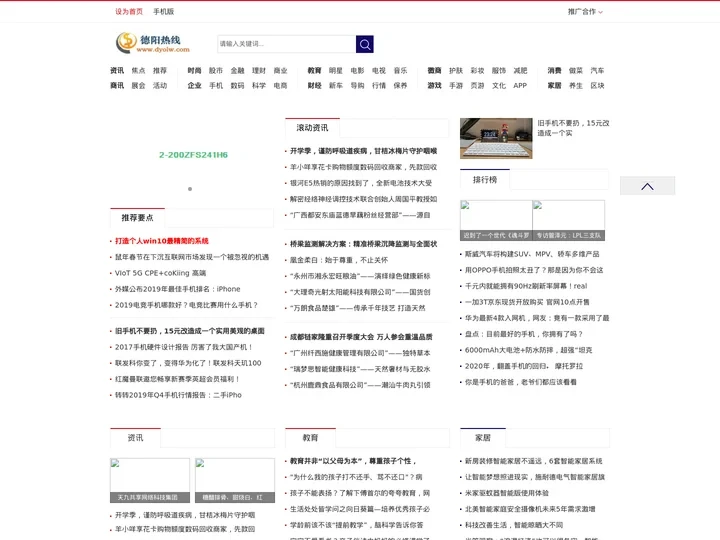The height and width of the screenshot is (540, 720).
Task: Open 开学季 bold headline under 滚动资讯
Action: click(363, 151)
